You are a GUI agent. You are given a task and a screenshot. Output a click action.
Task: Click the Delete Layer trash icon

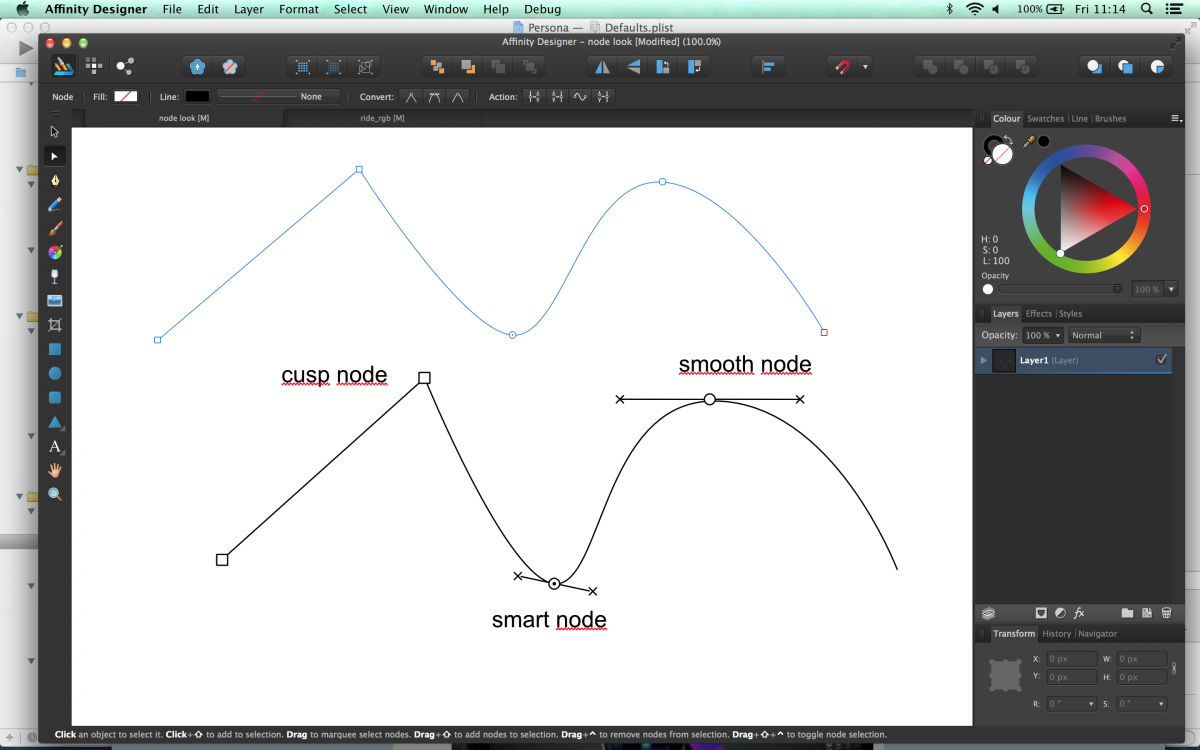coord(1166,613)
